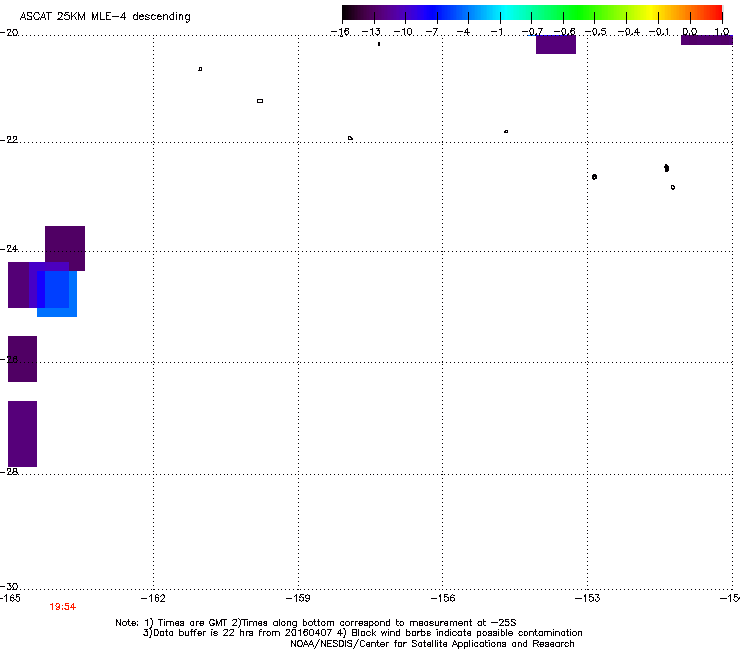Click the dark purple data patch on the -26 line

point(22,359)
